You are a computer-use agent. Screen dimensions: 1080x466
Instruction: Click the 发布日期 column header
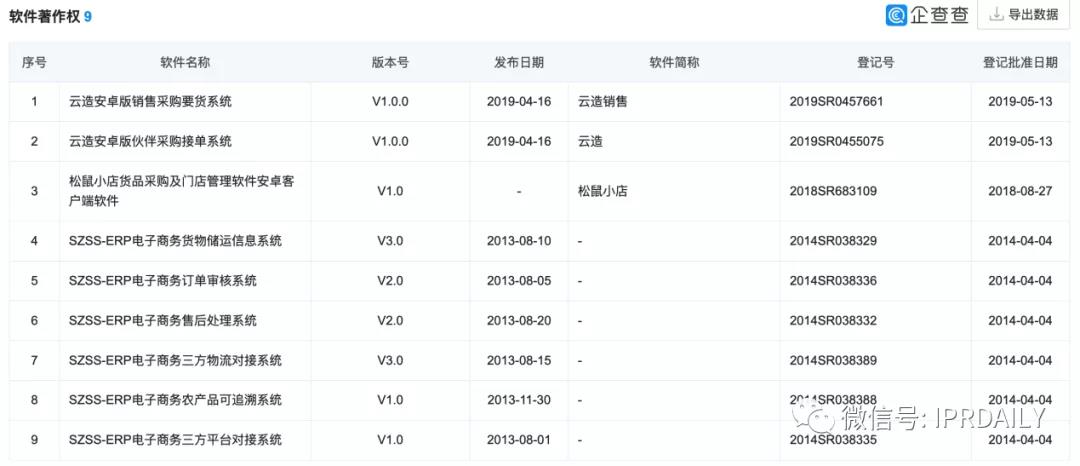click(519, 63)
